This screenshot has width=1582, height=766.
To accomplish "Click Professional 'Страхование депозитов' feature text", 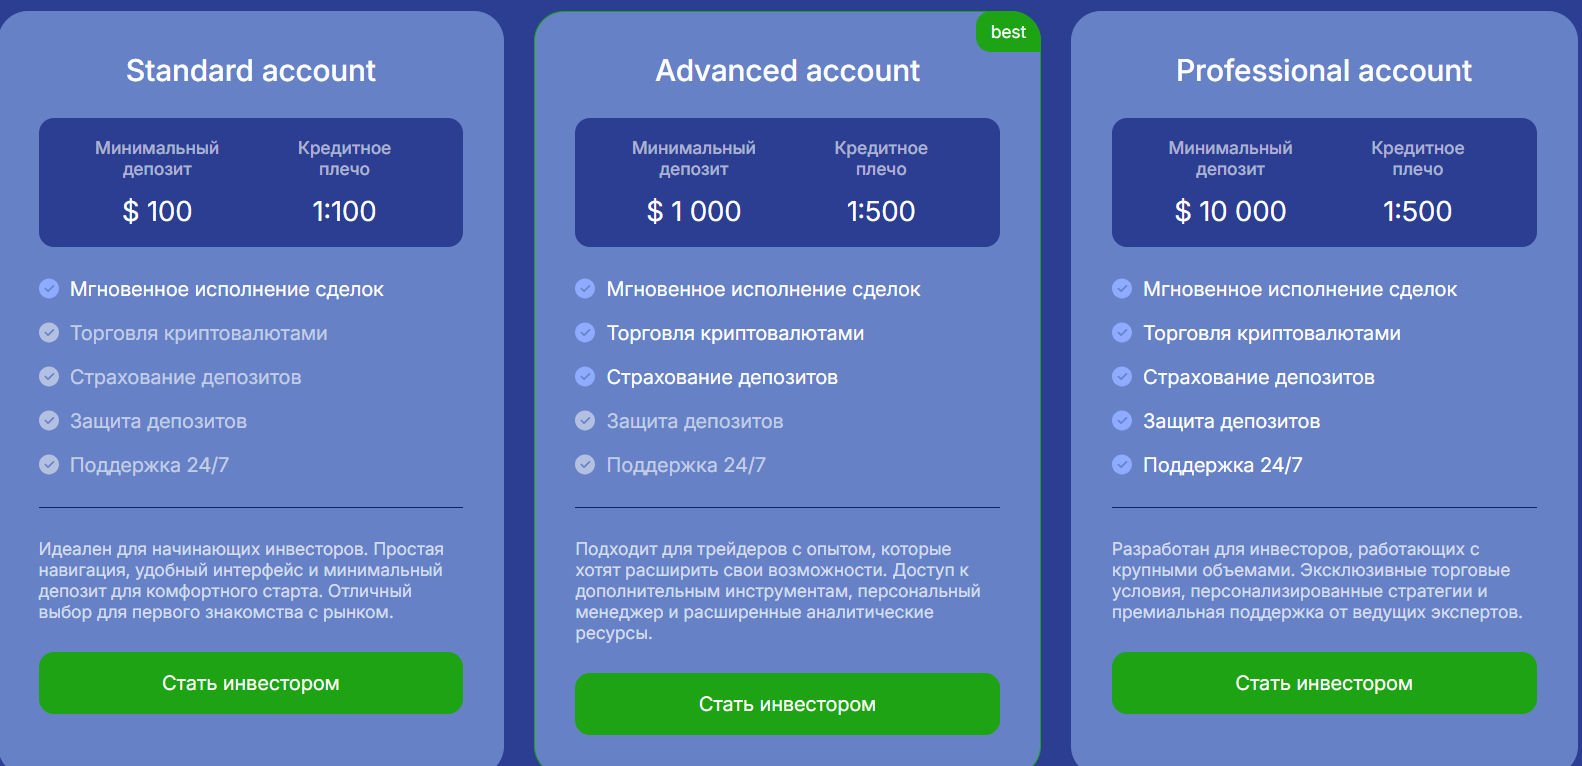I will click(x=1259, y=377).
